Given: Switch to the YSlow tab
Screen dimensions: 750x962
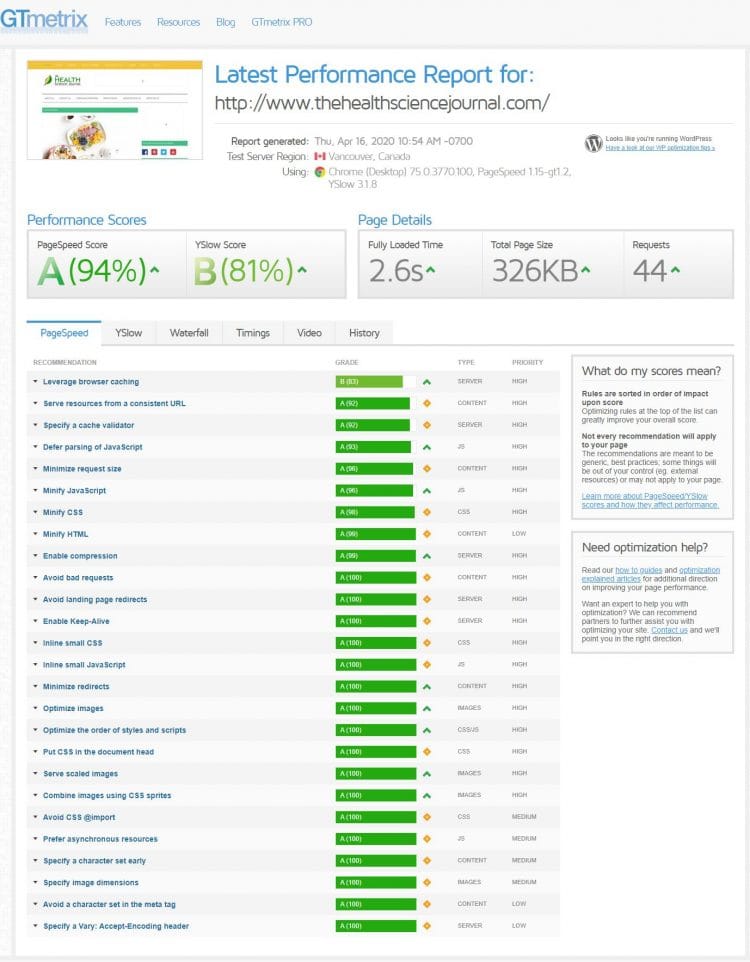Looking at the screenshot, I should click(128, 333).
